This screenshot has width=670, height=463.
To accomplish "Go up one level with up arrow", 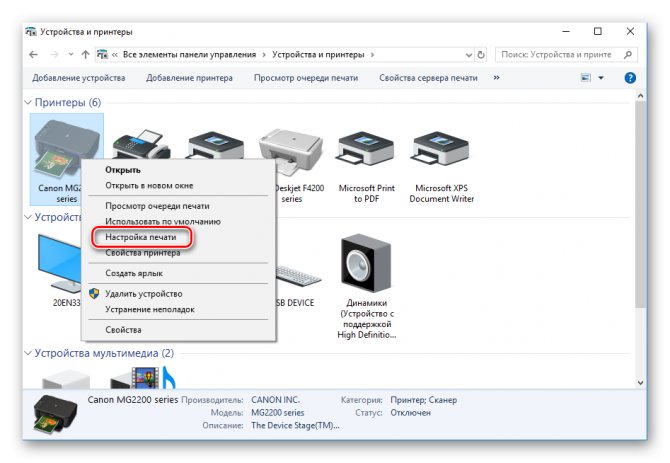I will [85, 55].
